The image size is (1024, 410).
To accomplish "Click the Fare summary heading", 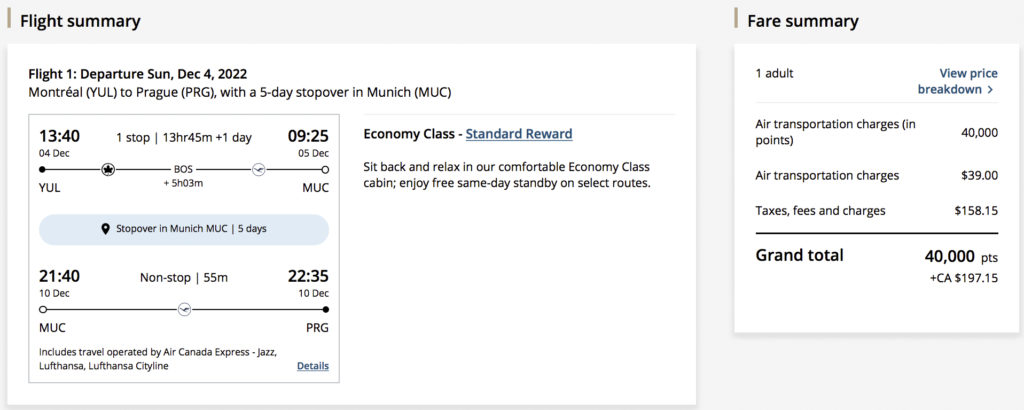I will pyautogui.click(x=803, y=21).
